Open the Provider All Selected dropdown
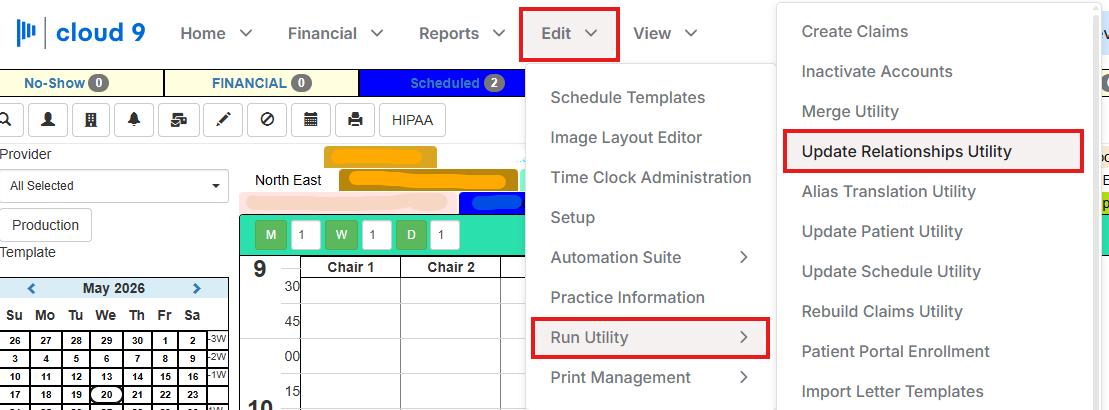Image resolution: width=1109 pixels, height=410 pixels. pyautogui.click(x=114, y=186)
